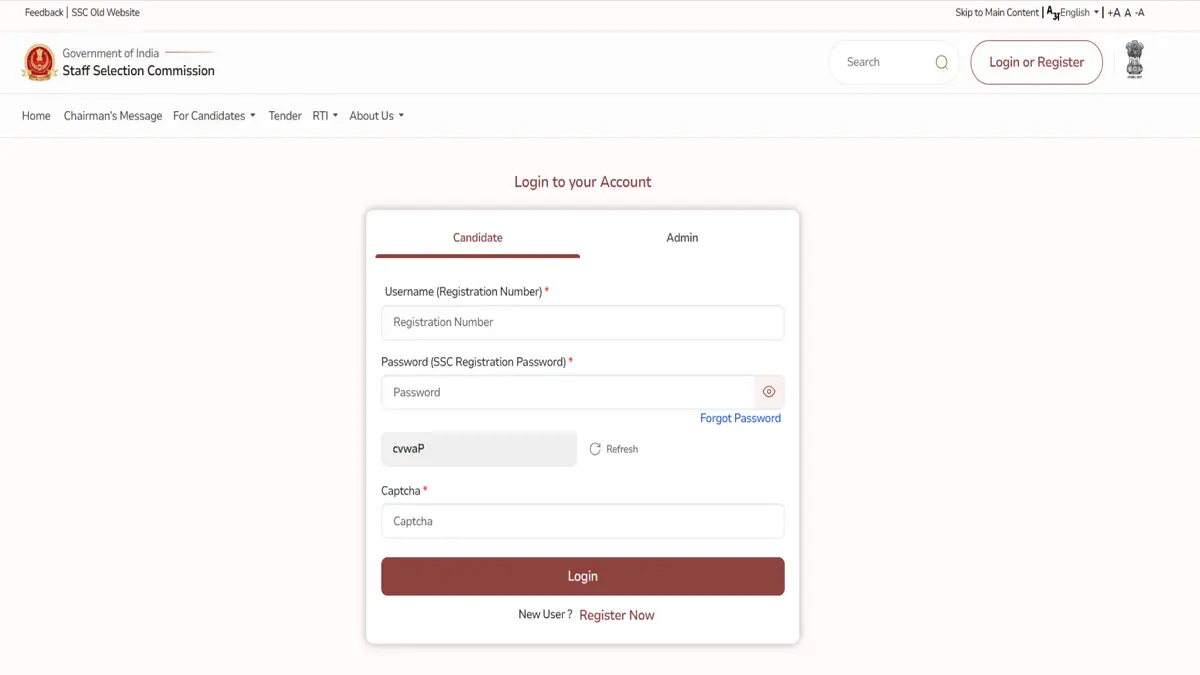This screenshot has height=675, width=1200.
Task: Increase font size using the +A icon
Action: tap(1113, 12)
